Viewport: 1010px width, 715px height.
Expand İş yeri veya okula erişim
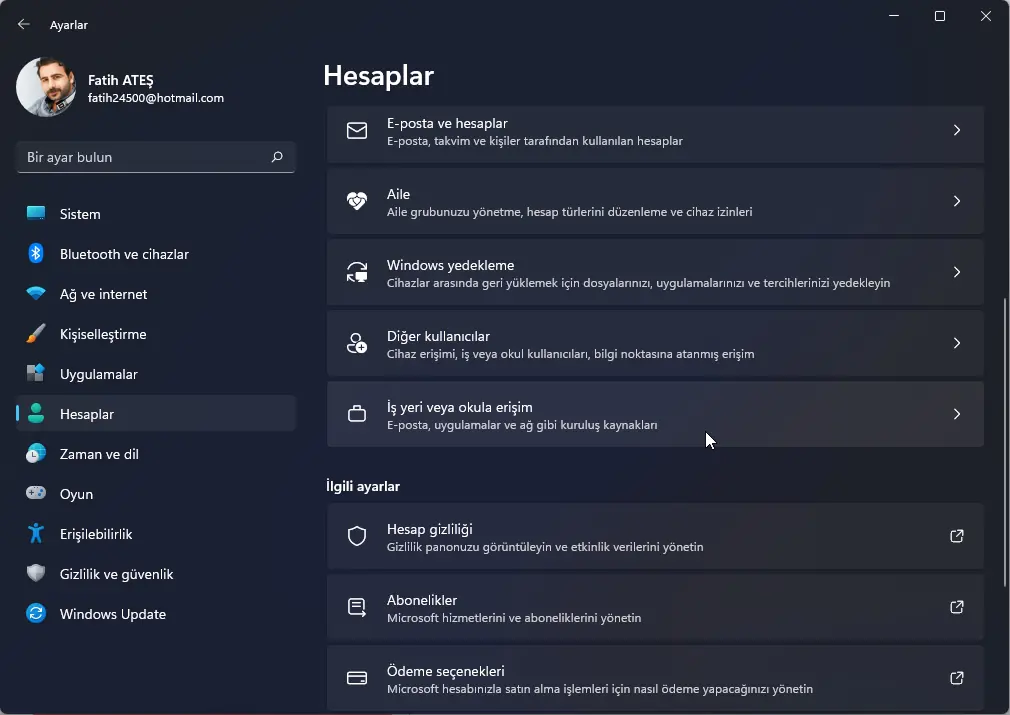(x=655, y=414)
